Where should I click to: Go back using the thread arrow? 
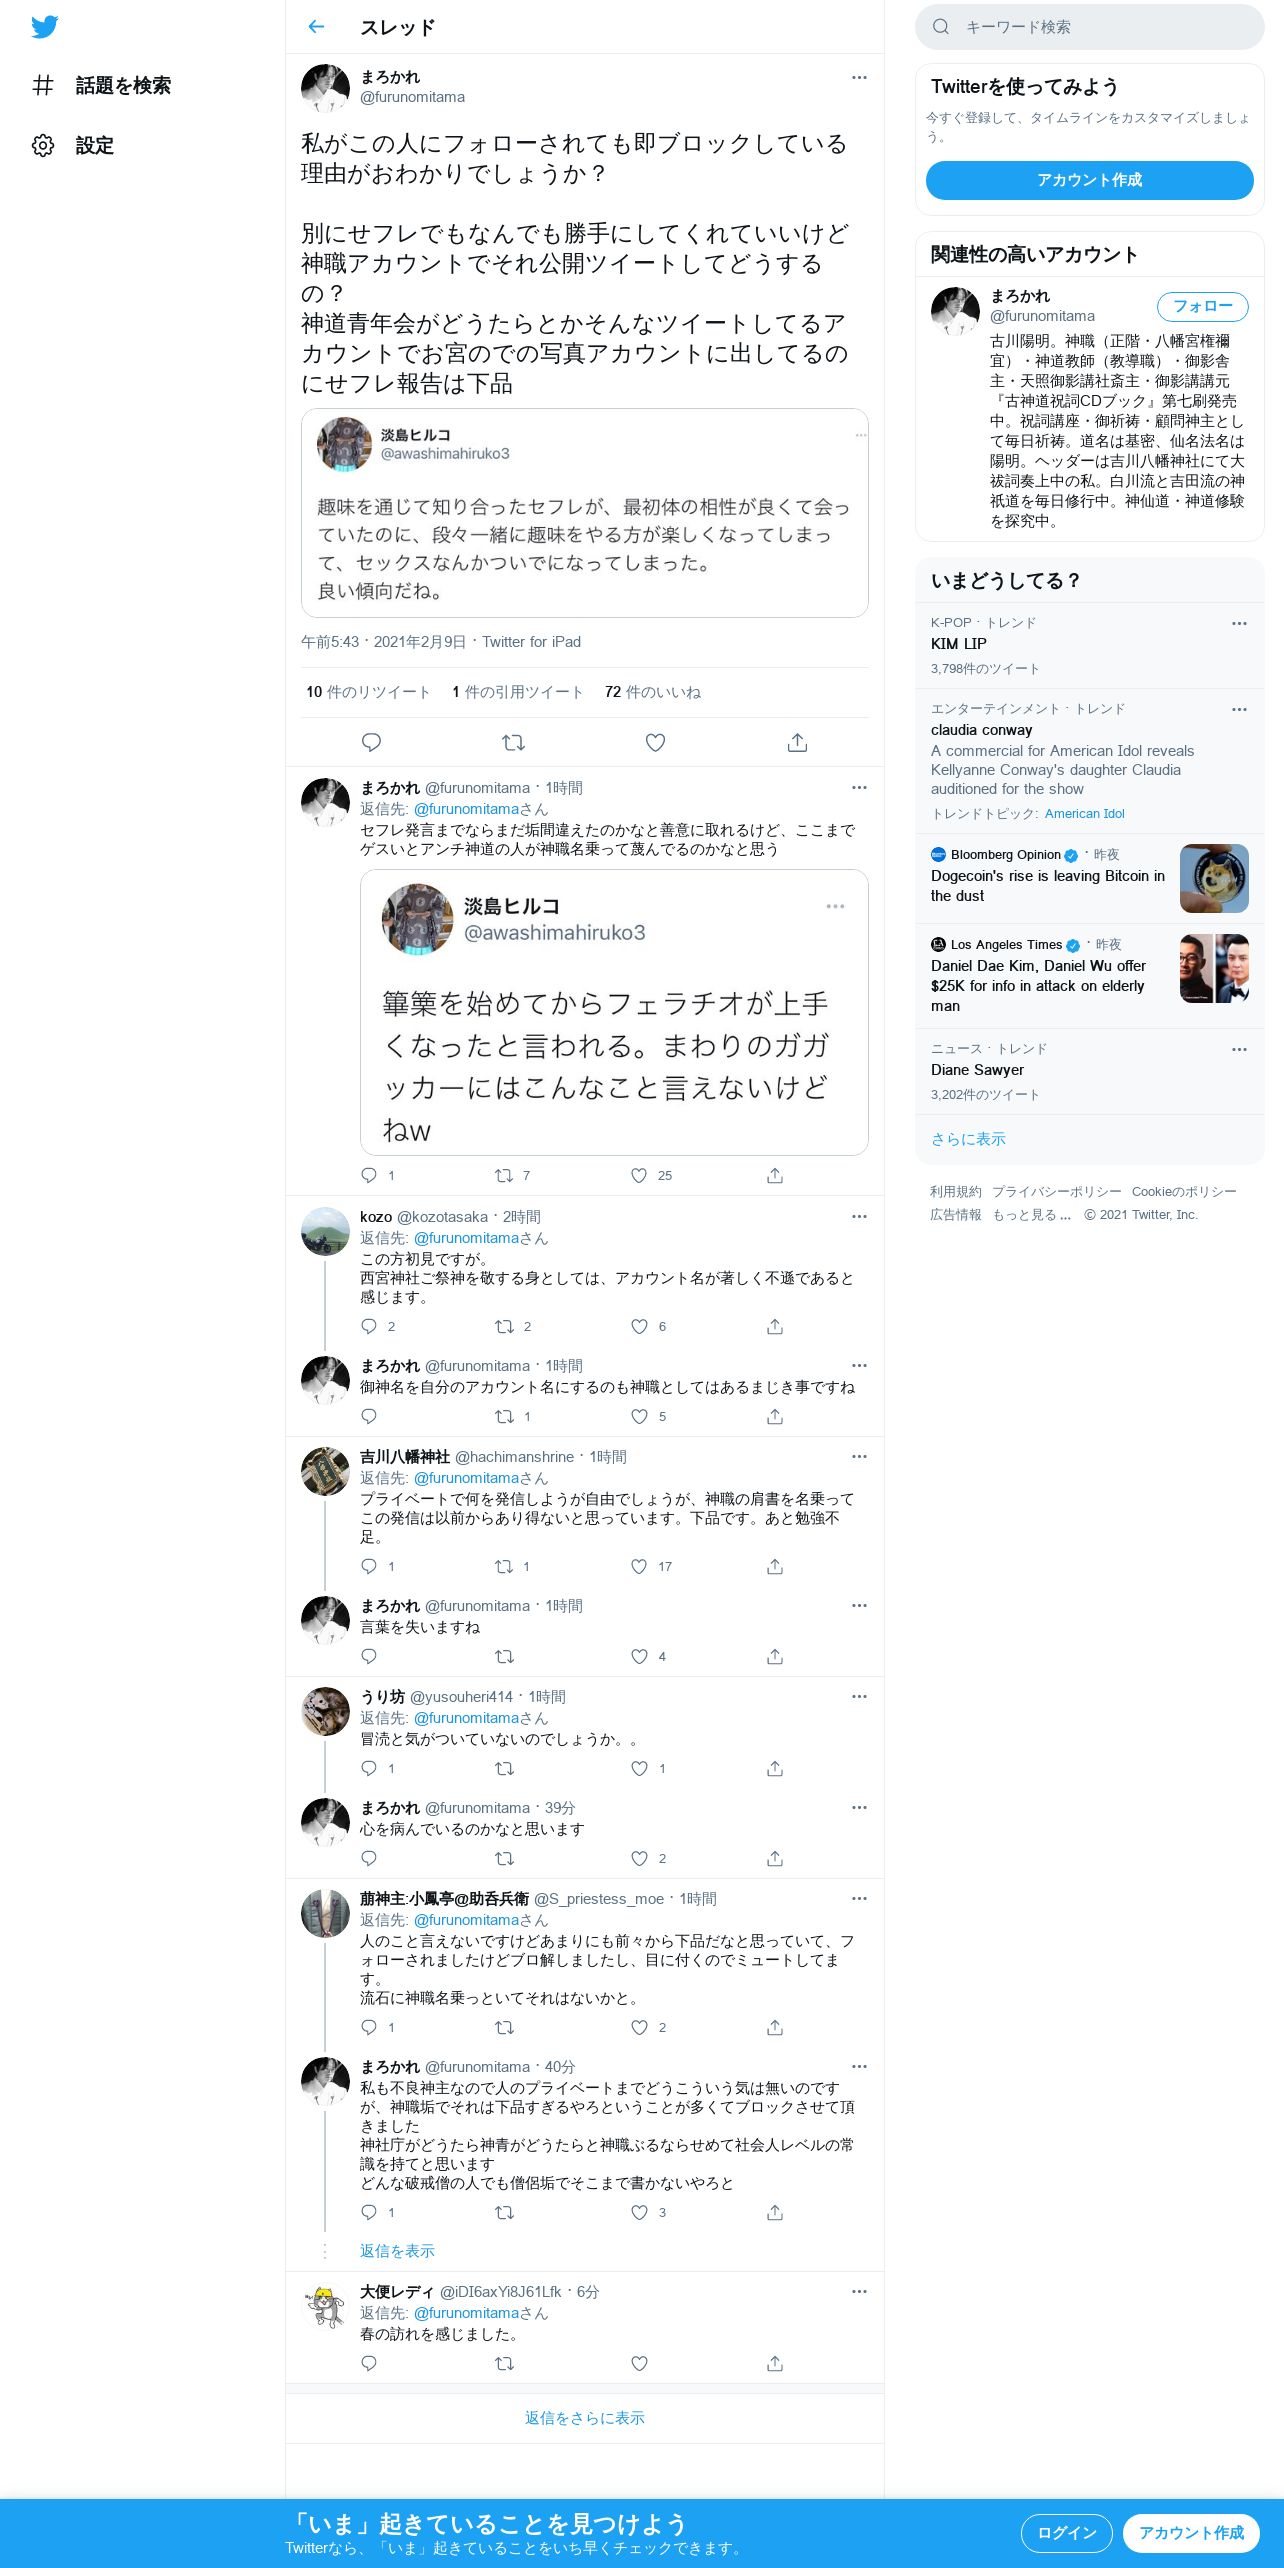tap(316, 27)
